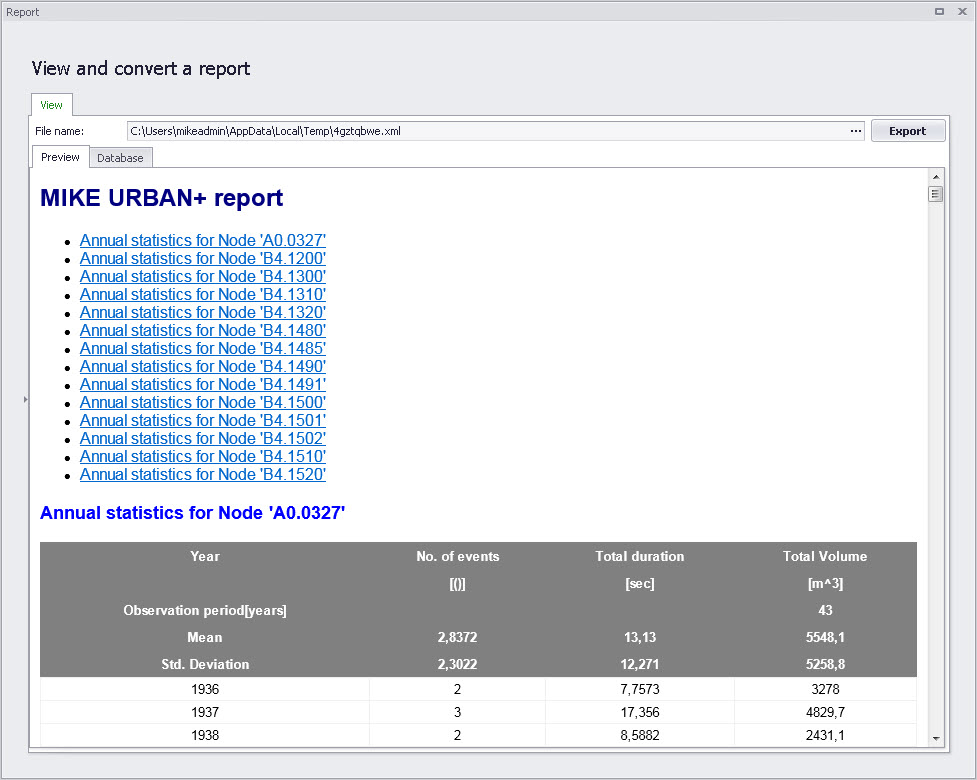This screenshot has width=977, height=780.
Task: Jump to Node 'B4.1520' statistics link
Action: (203, 475)
